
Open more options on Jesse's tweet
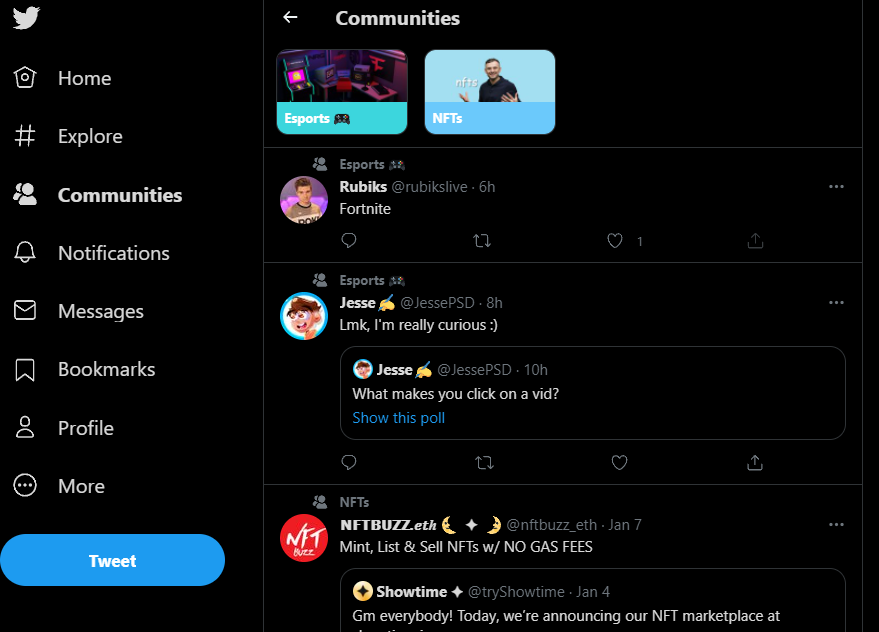point(836,303)
